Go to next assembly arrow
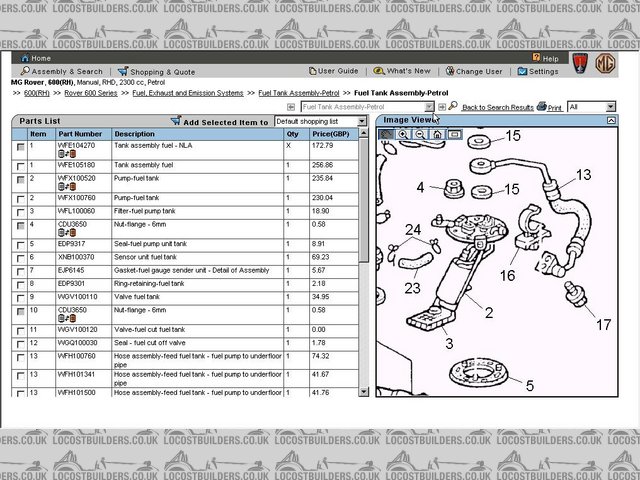Viewport: 640px width, 480px height. click(442, 107)
